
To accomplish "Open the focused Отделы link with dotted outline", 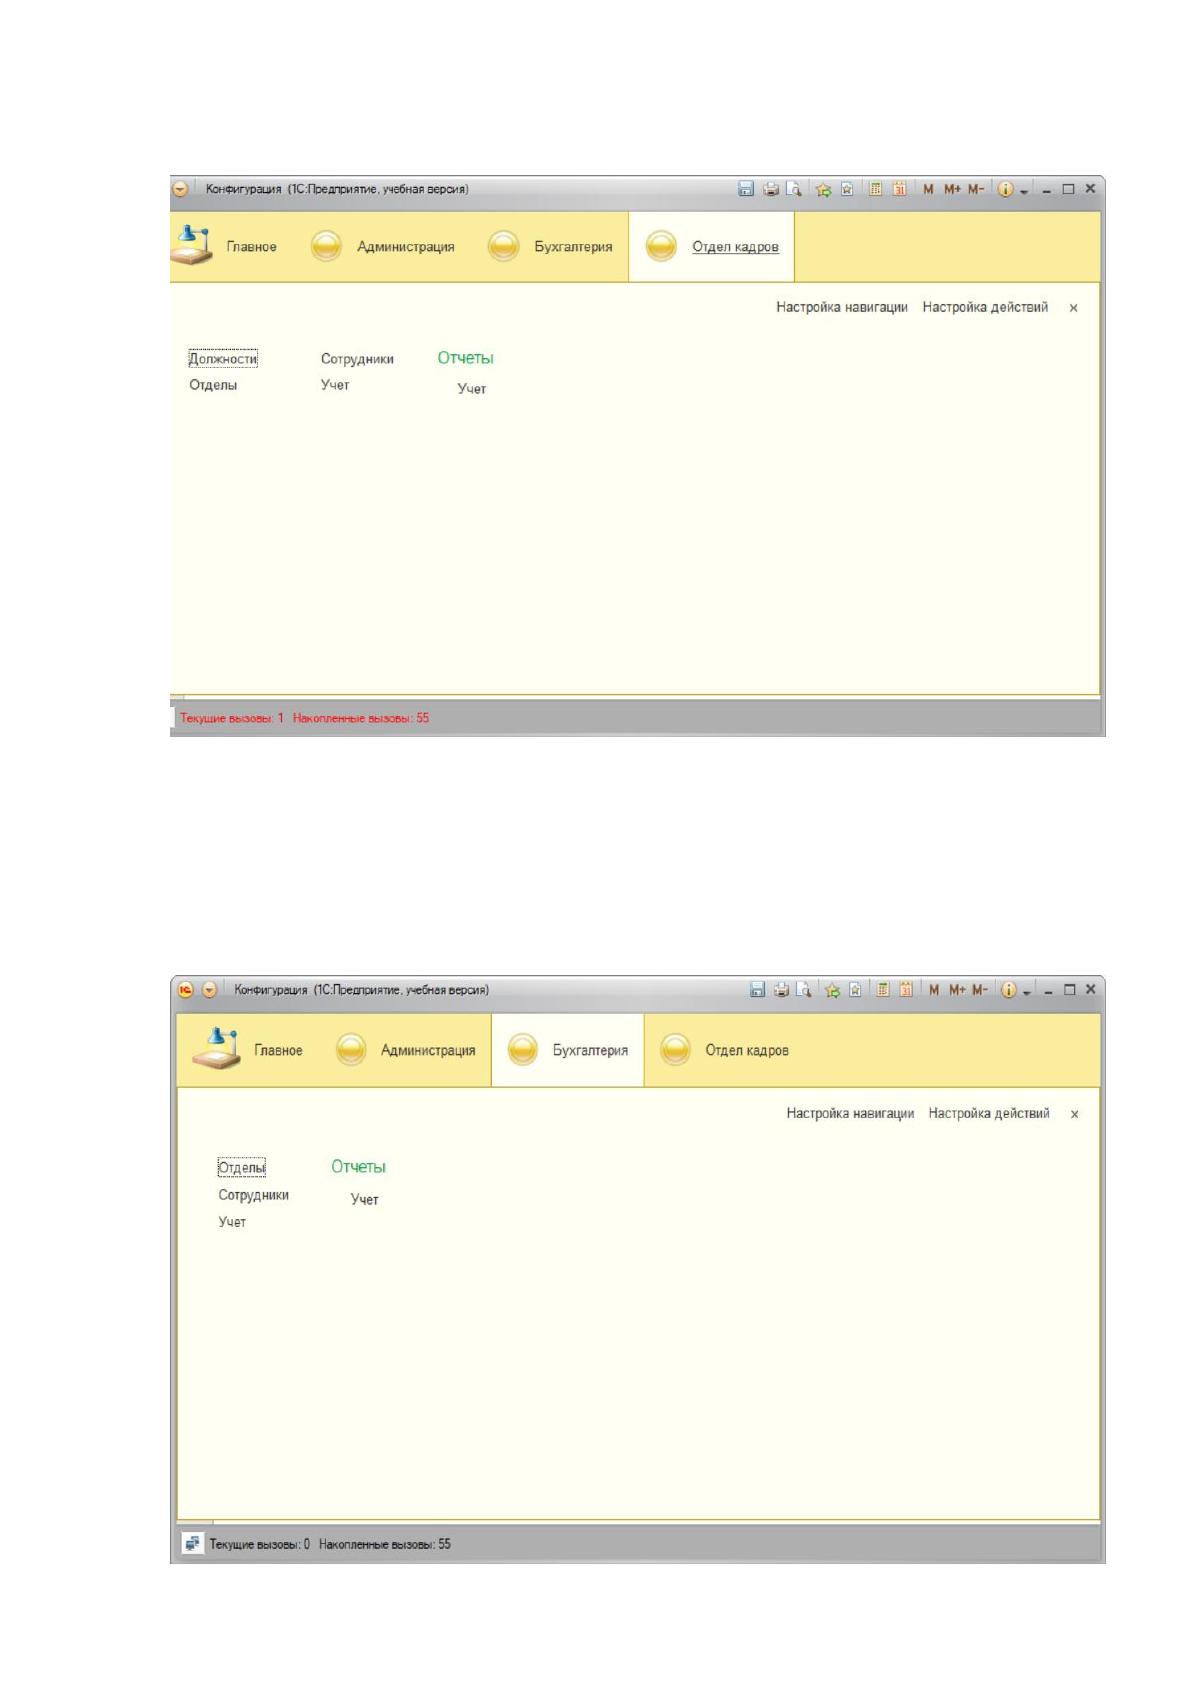I will click(242, 1167).
